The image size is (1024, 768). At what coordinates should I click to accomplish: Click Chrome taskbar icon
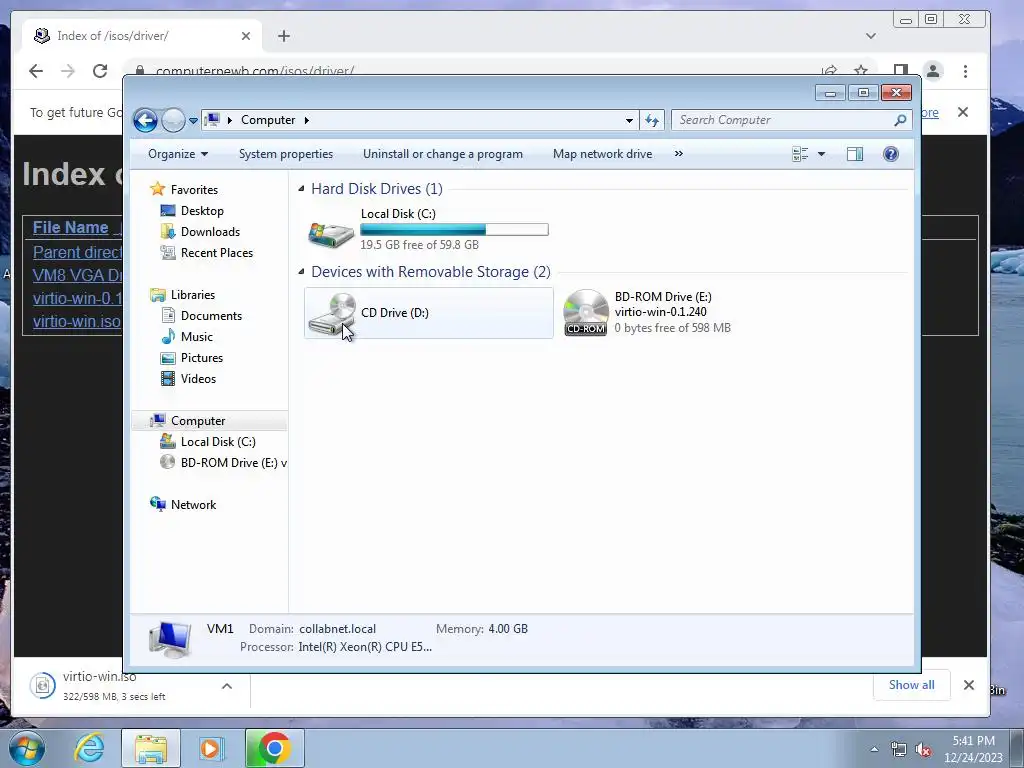click(x=274, y=748)
